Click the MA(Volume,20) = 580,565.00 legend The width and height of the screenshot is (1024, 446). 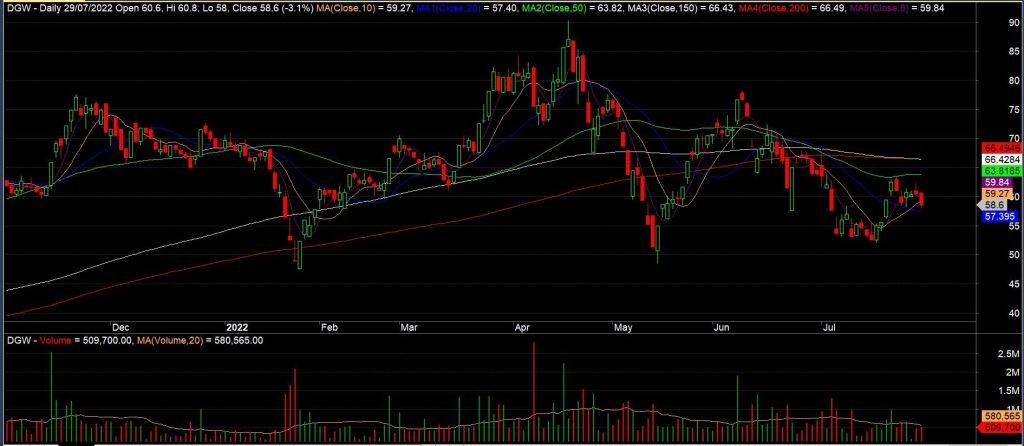(x=201, y=340)
